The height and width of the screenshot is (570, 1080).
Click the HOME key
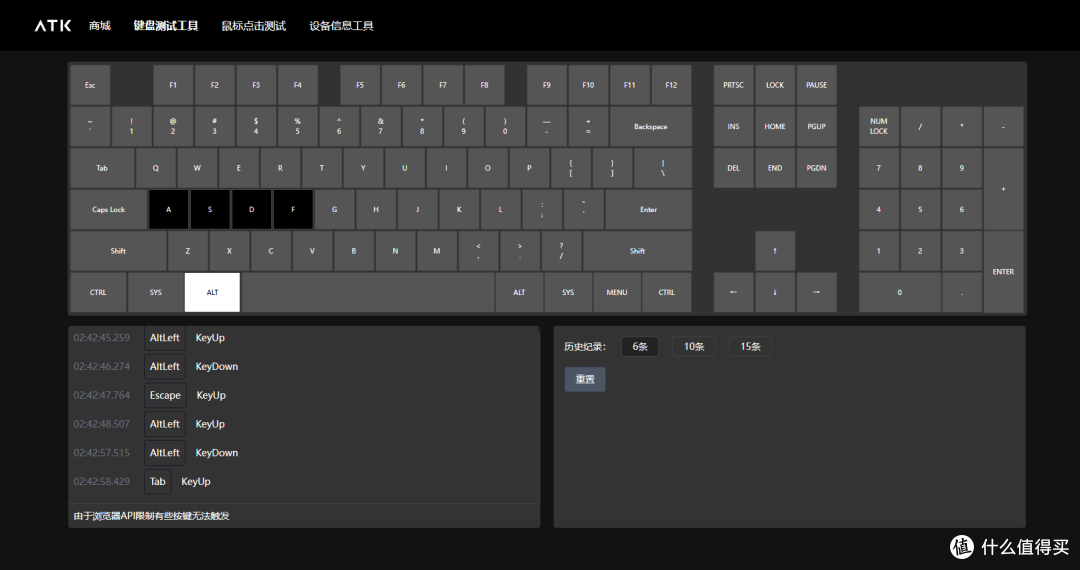tap(775, 127)
